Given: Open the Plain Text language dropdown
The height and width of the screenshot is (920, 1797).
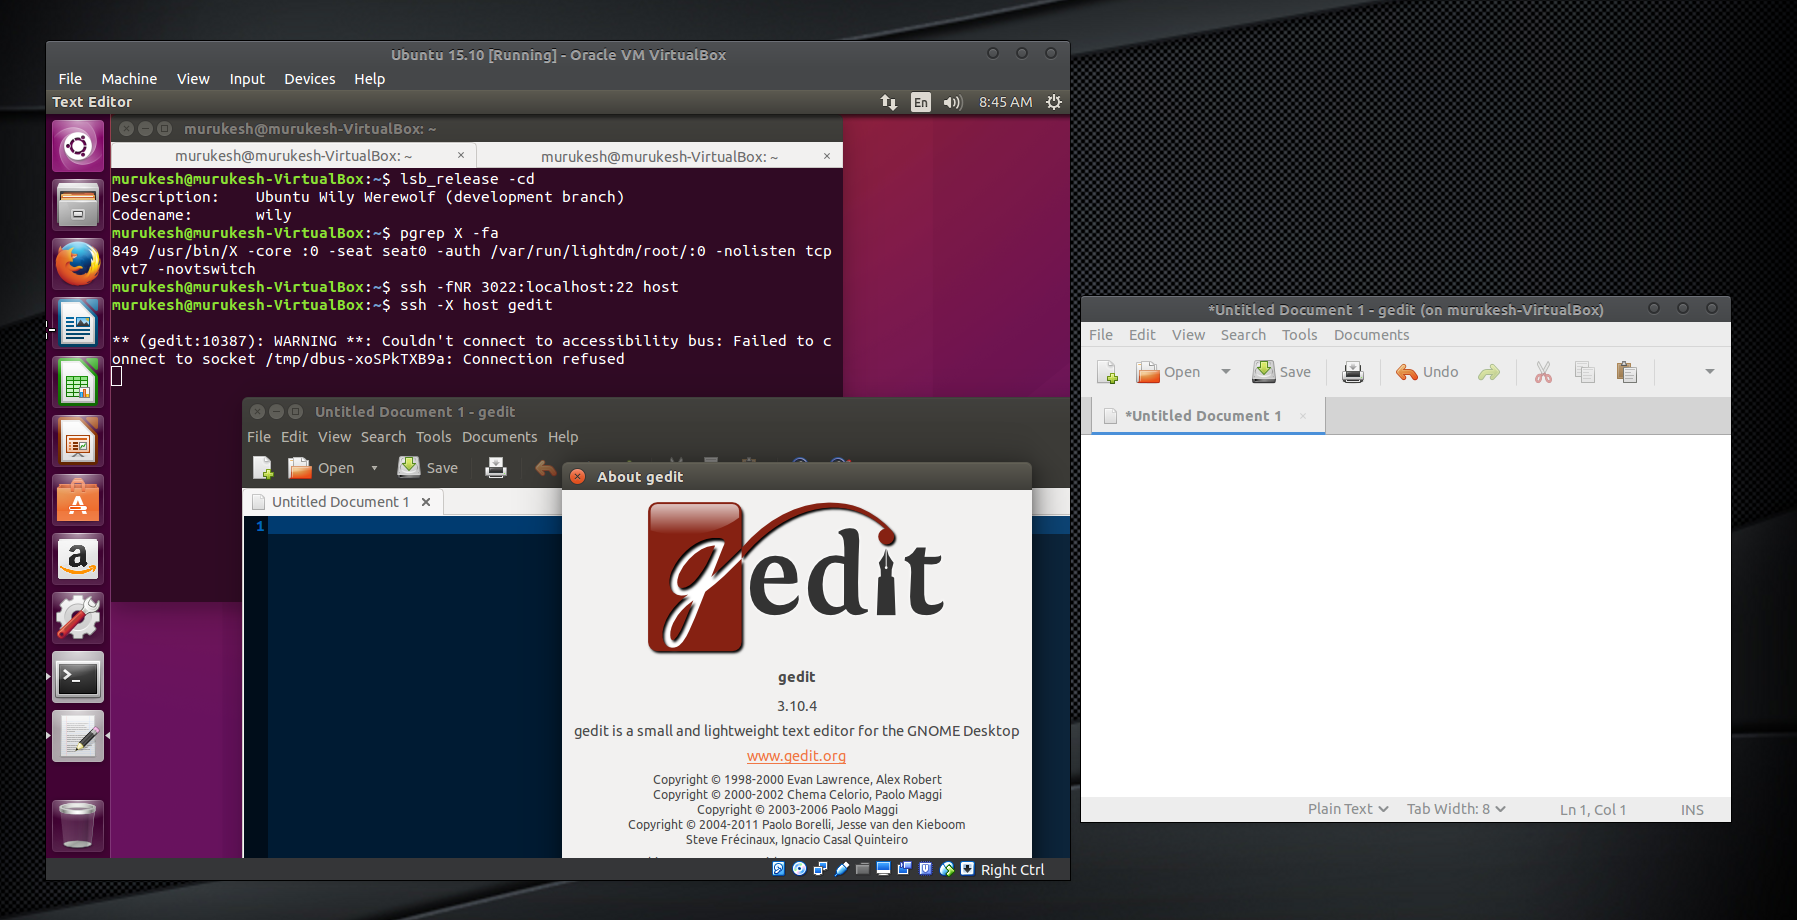Looking at the screenshot, I should coord(1348,809).
